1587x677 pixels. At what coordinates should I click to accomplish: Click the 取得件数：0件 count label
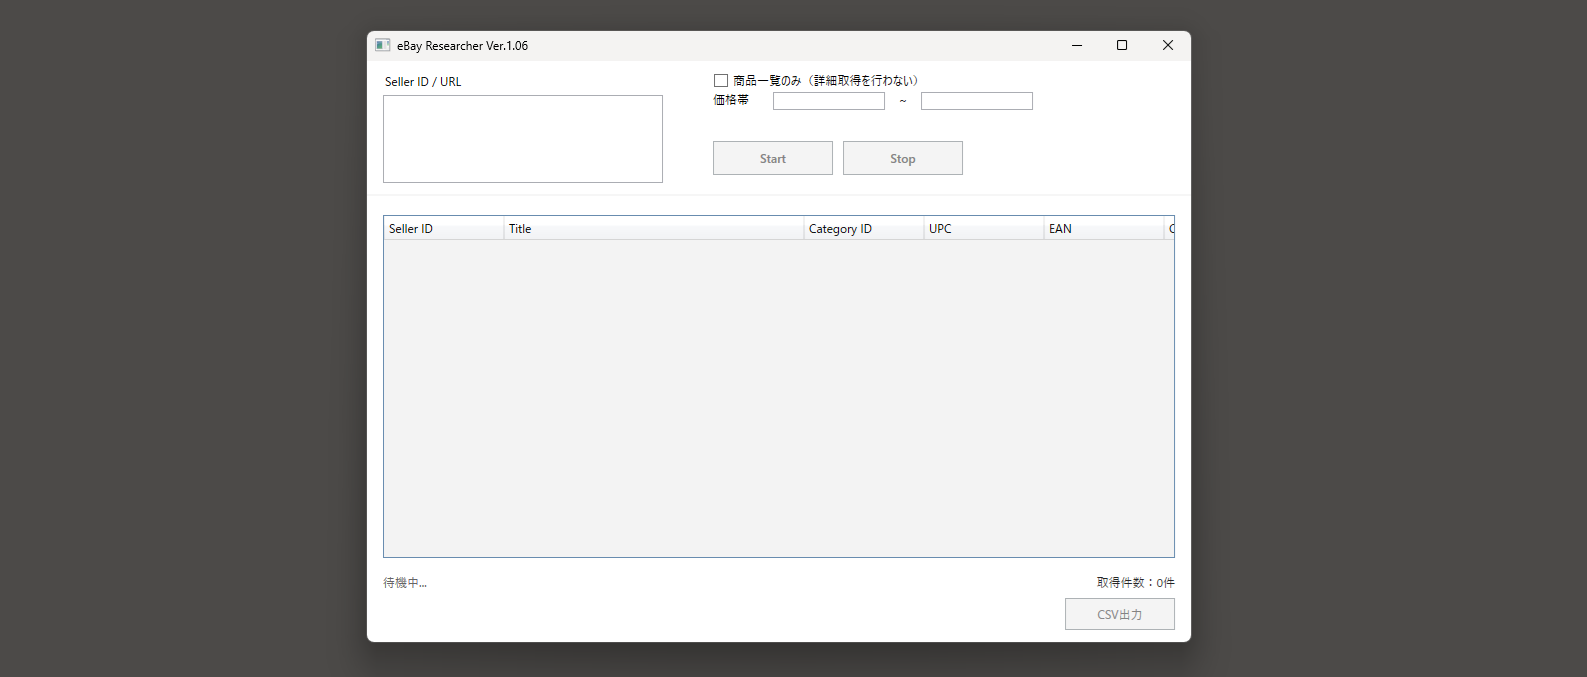(1136, 582)
